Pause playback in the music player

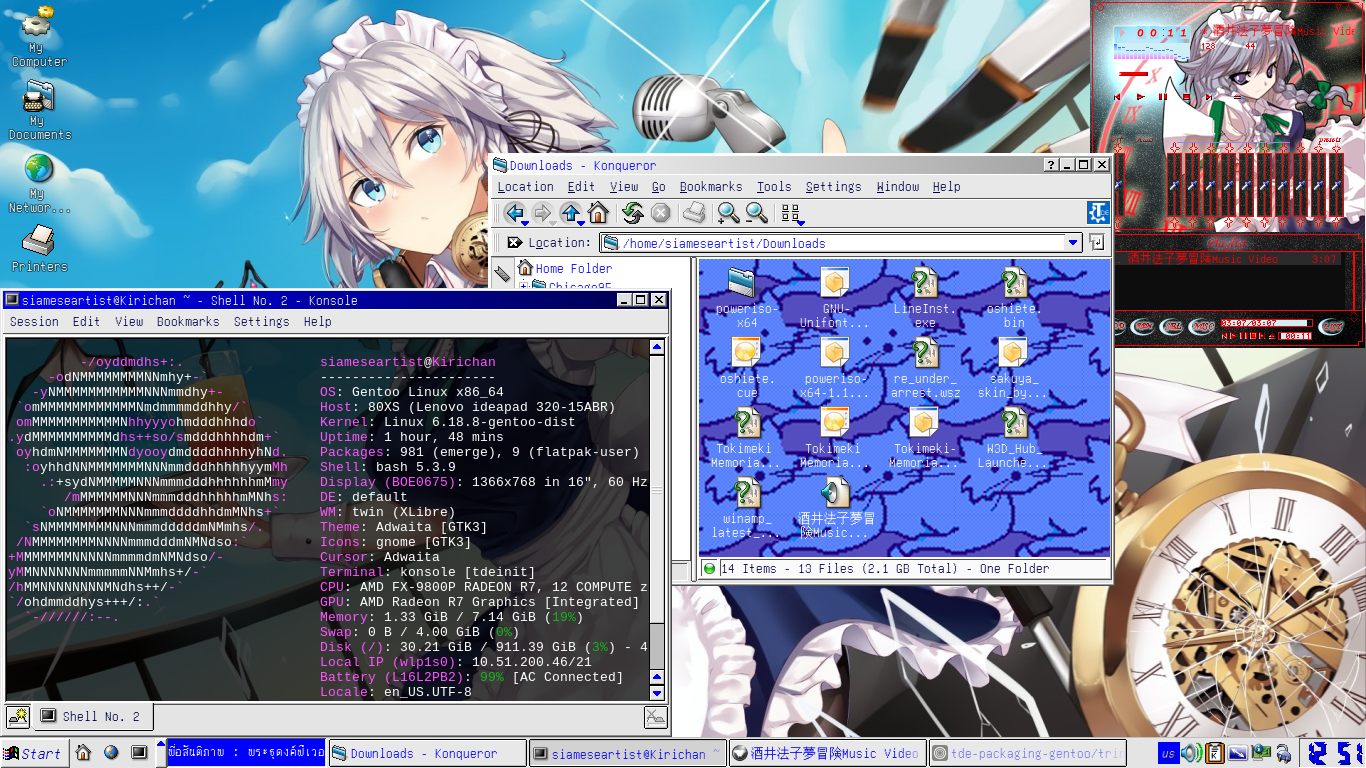[x=1162, y=97]
